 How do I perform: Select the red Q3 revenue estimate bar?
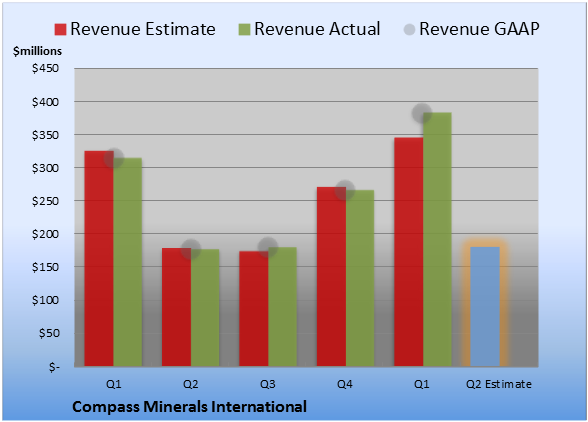(x=254, y=309)
